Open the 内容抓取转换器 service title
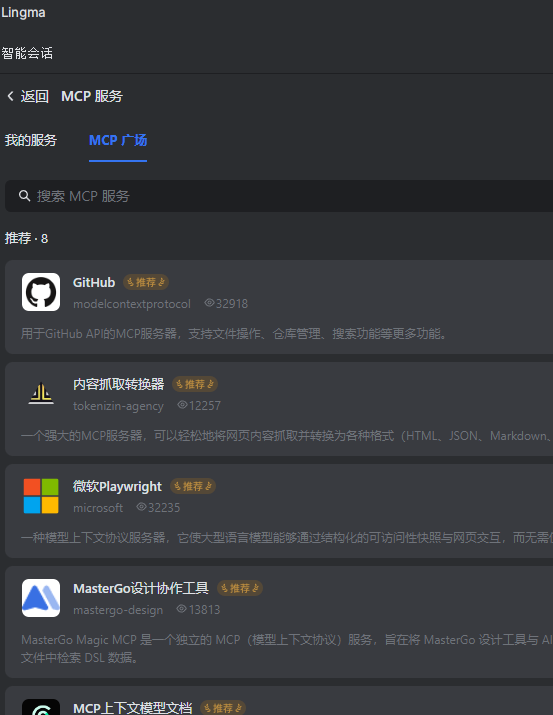 [119, 384]
